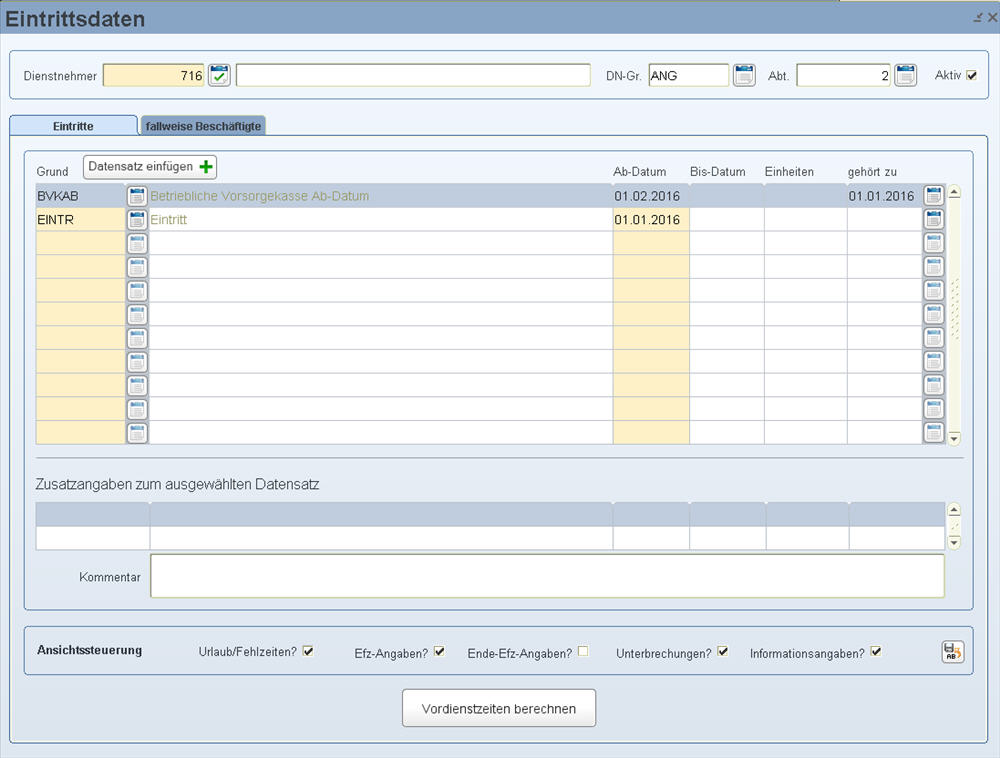Enable the Ende-Efz-Angaben? checkbox
This screenshot has width=1000, height=758.
pyautogui.click(x=583, y=651)
